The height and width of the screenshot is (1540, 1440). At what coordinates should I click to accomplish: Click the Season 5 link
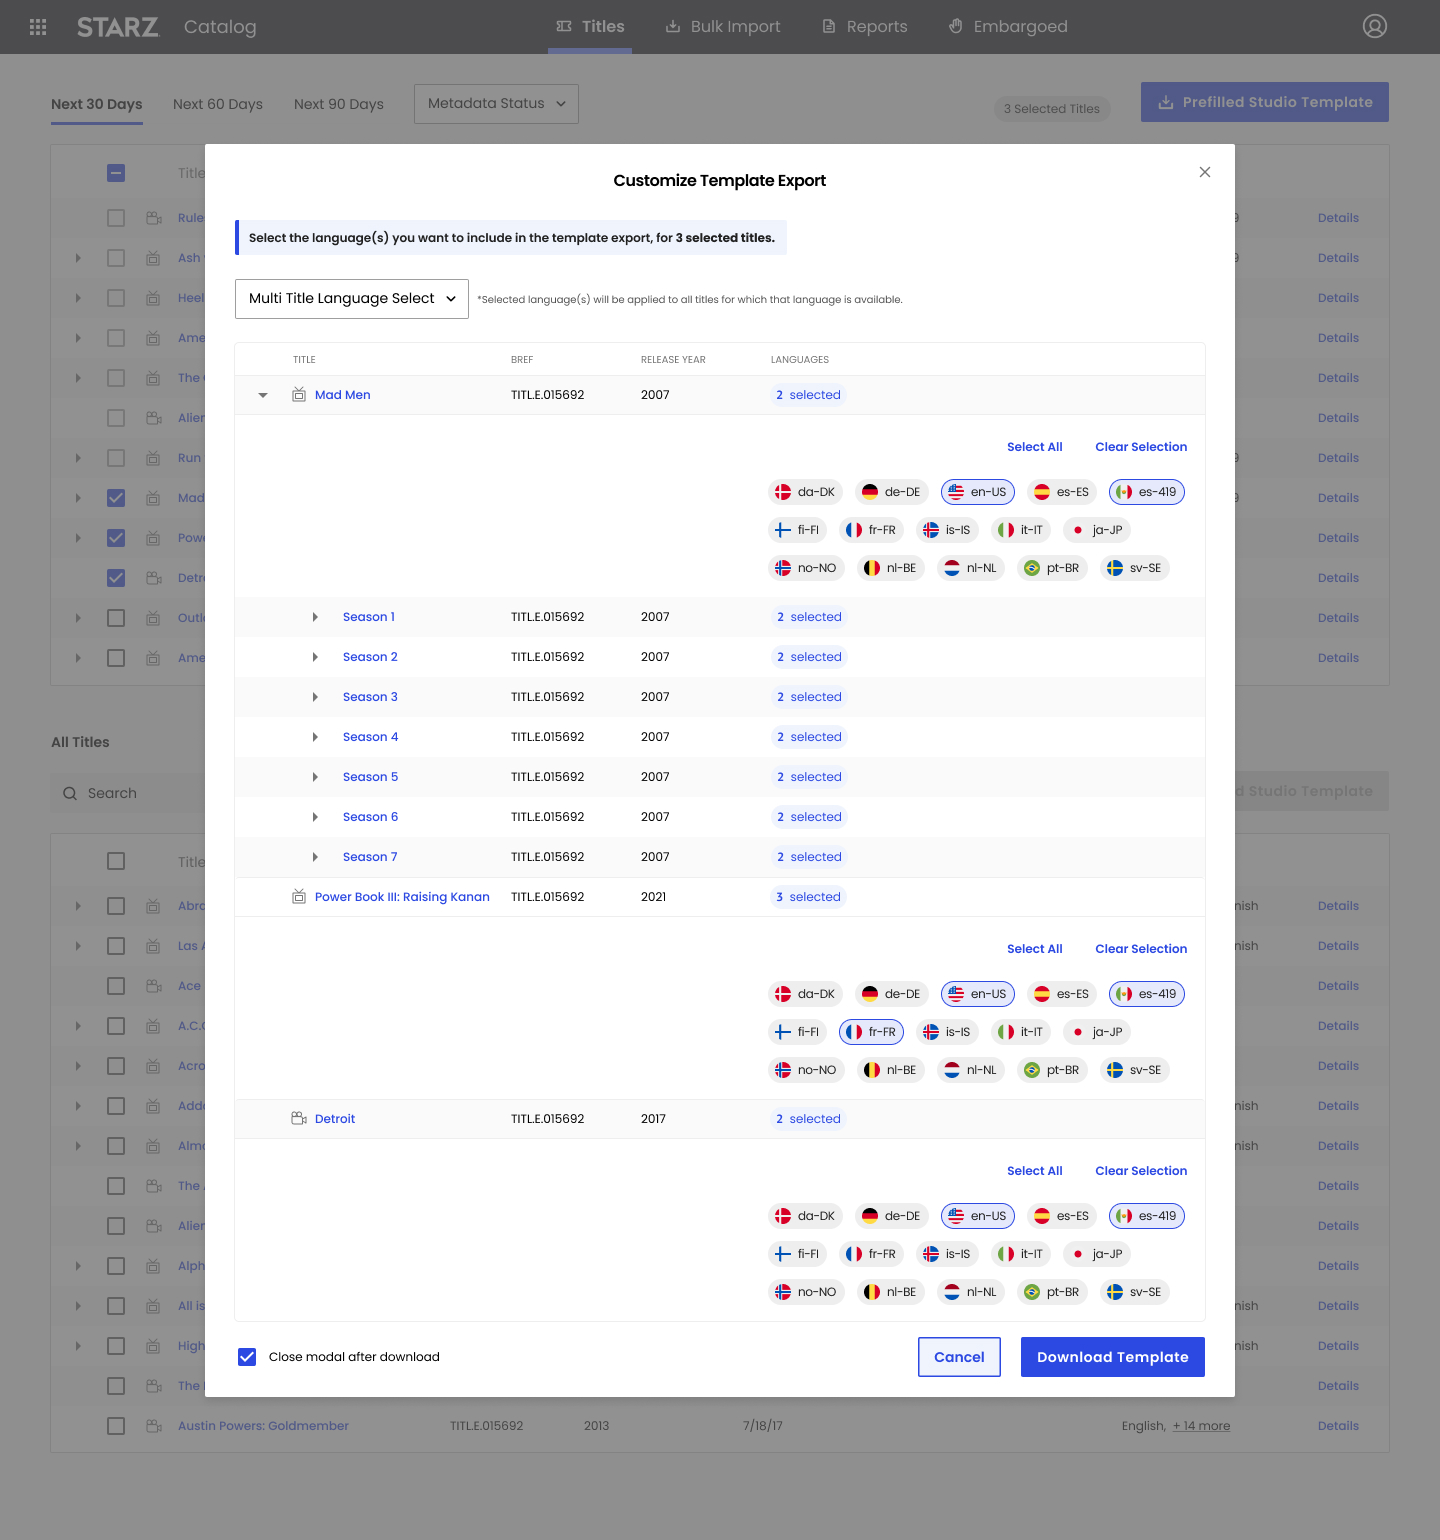[370, 777]
